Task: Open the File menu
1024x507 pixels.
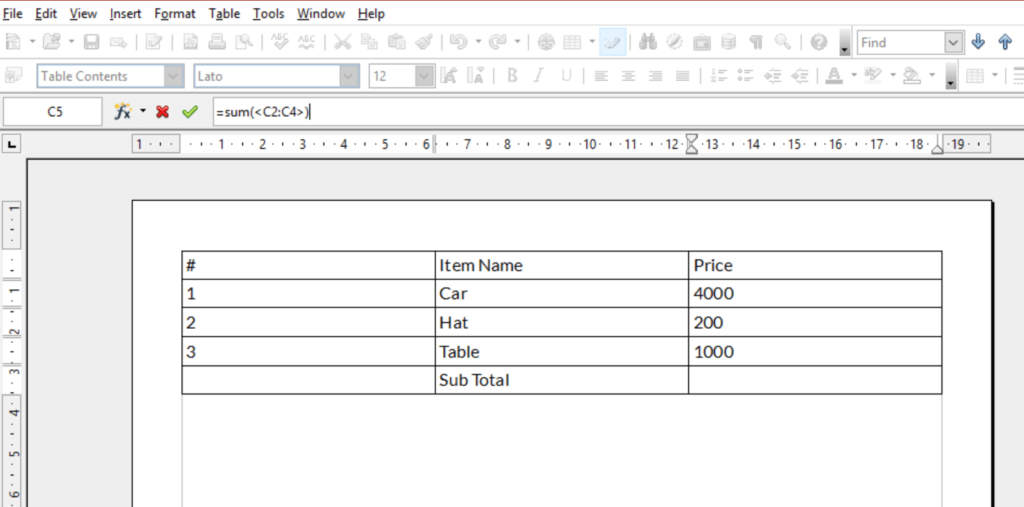Action: [12, 14]
